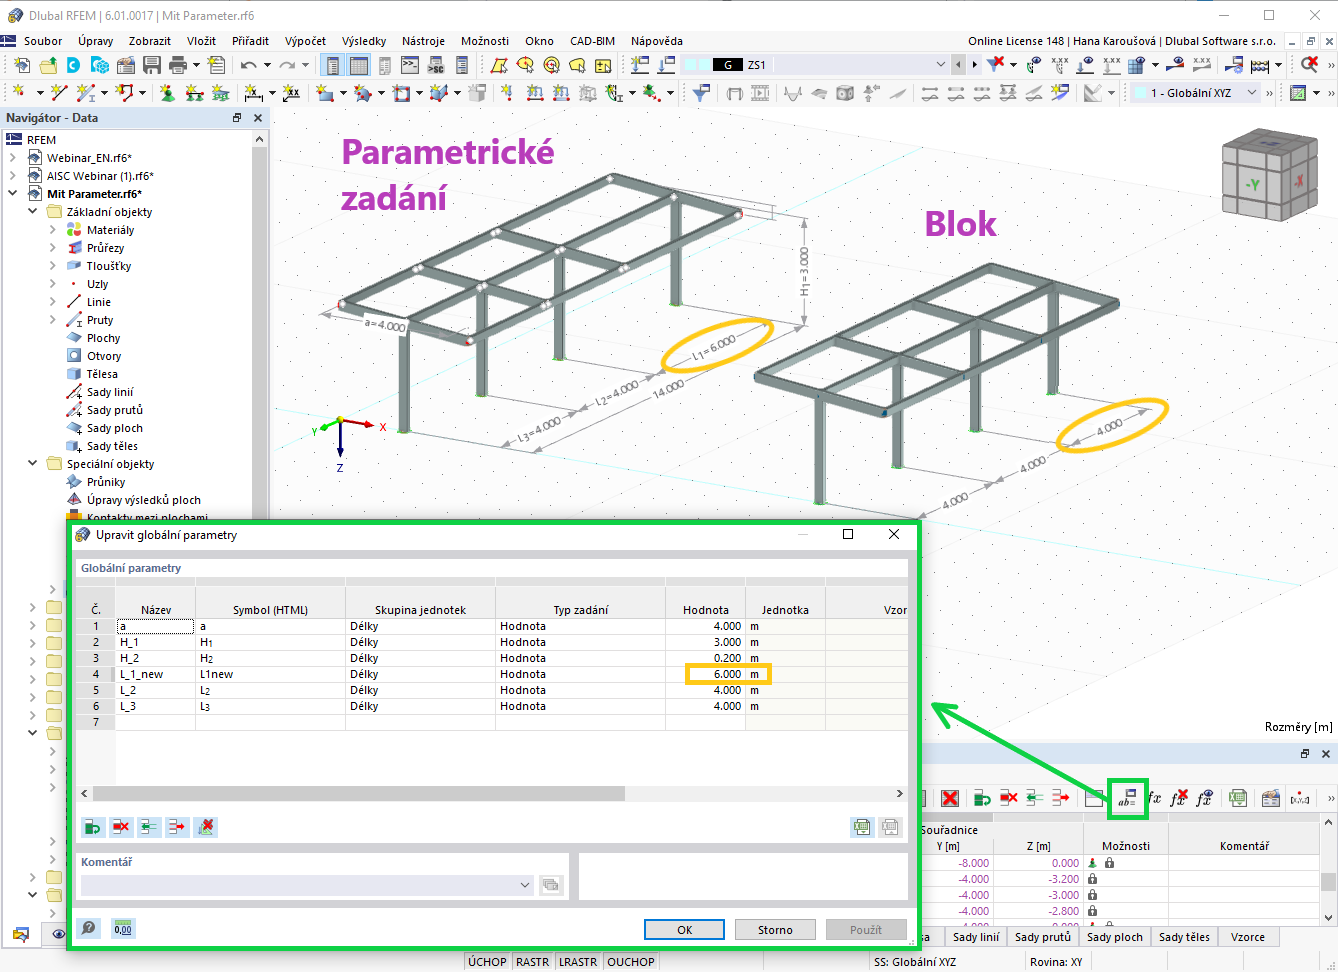
Task: Open the Globální XYZ coordinate system dropdown
Action: pos(1252,93)
